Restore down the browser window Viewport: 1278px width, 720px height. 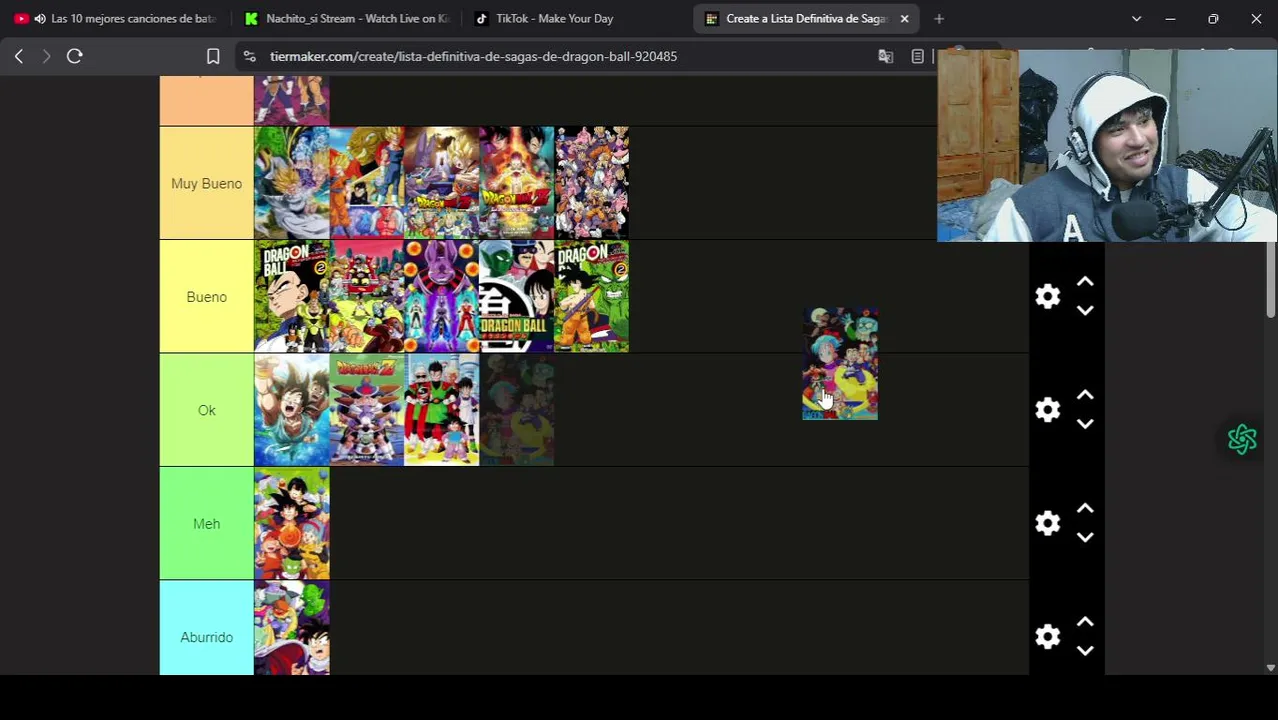coord(1213,19)
